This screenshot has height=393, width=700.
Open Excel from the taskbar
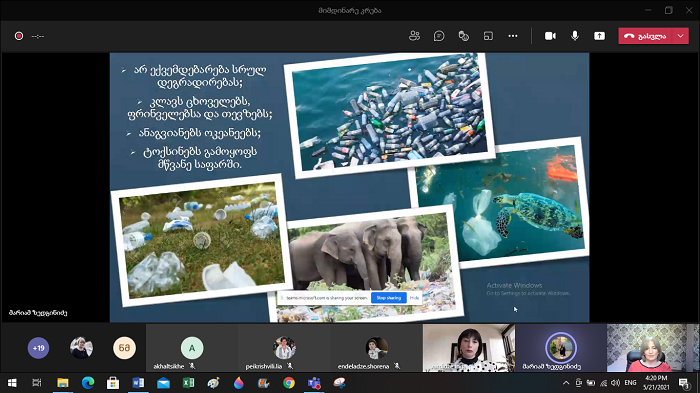[188, 383]
